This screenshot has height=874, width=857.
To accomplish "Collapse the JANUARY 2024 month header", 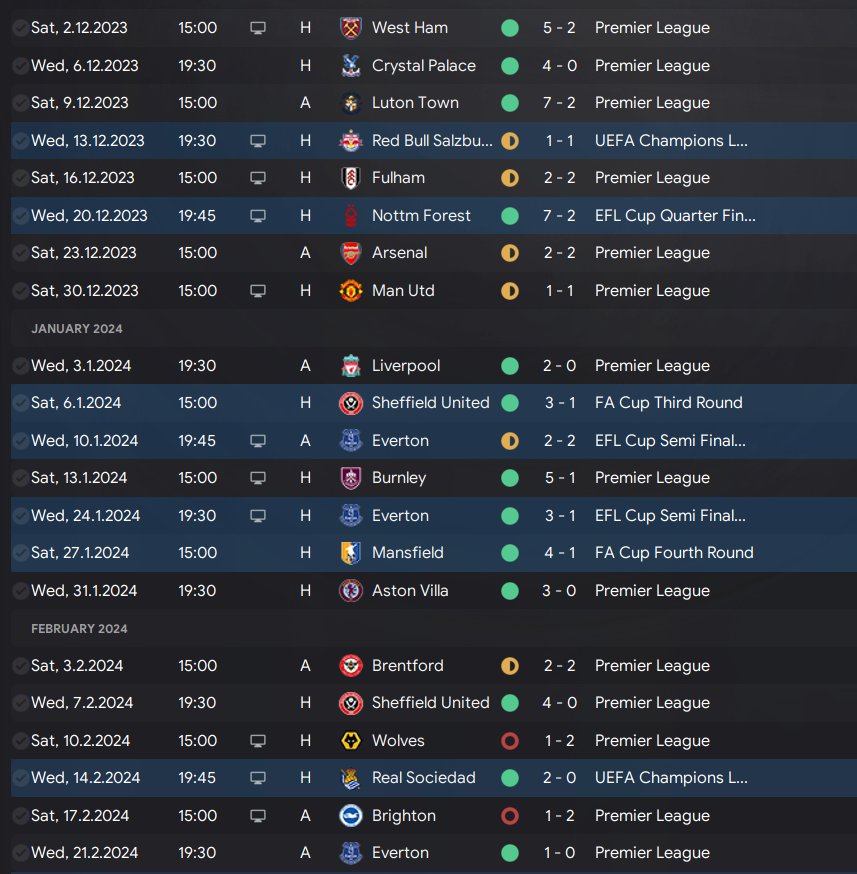I will coord(76,329).
